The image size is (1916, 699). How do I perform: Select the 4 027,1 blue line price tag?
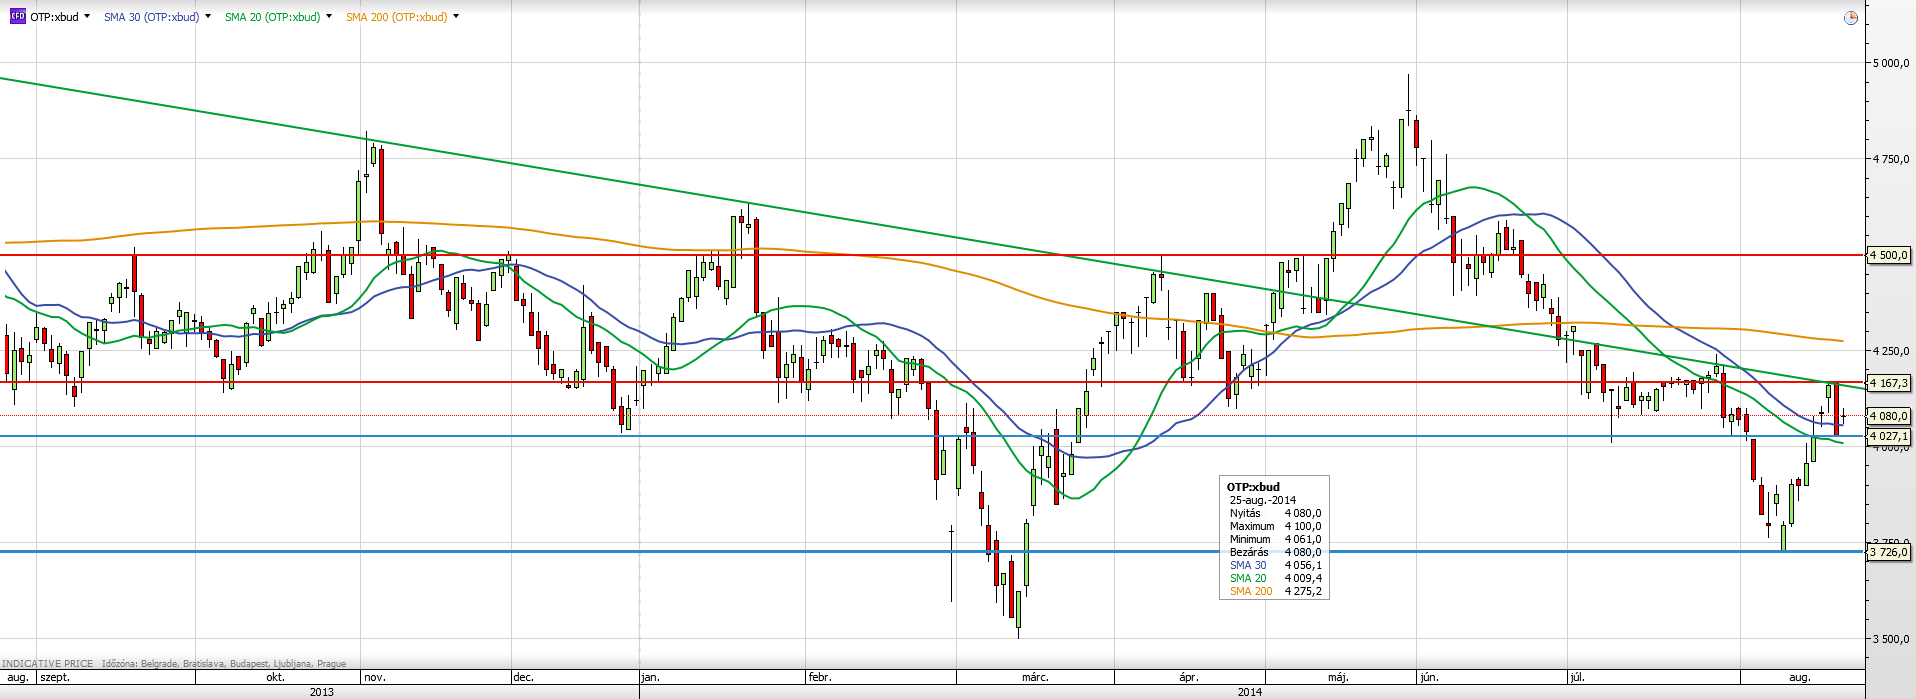1889,436
